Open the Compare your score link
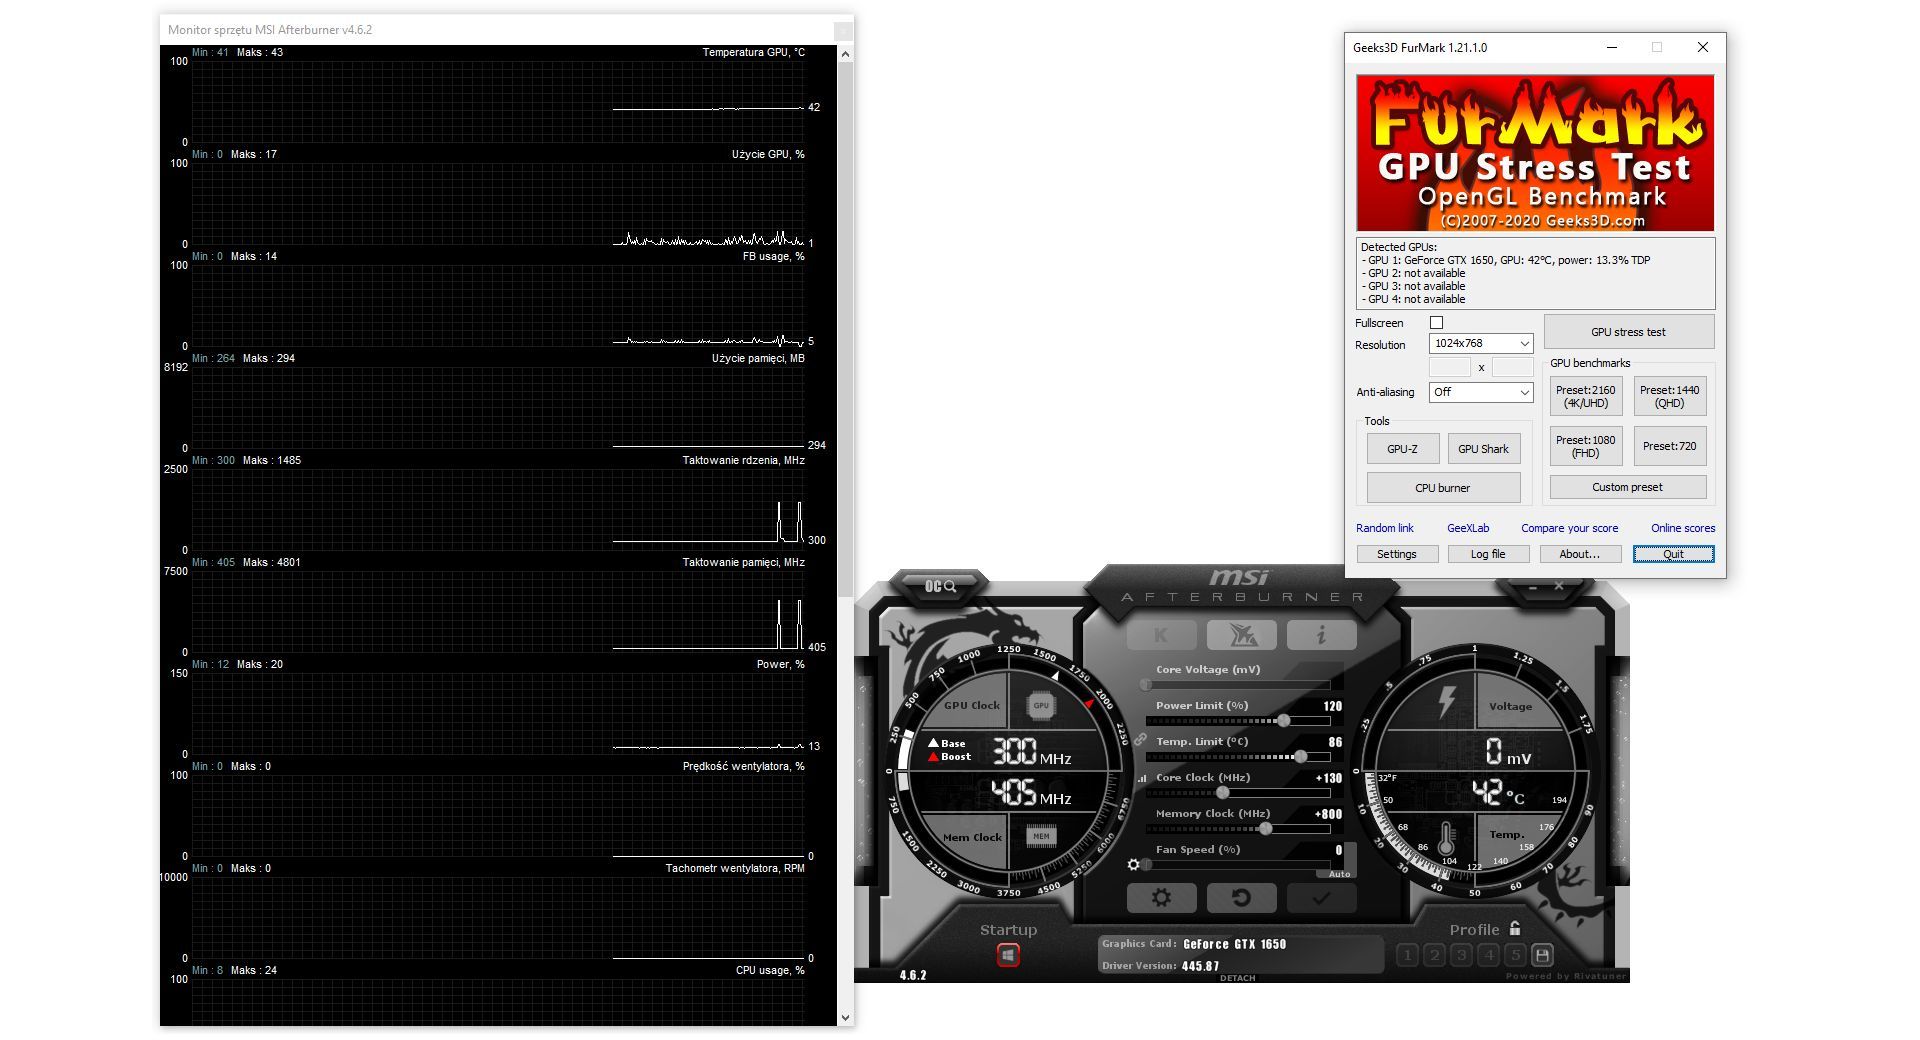The height and width of the screenshot is (1040, 1920). pos(1569,528)
